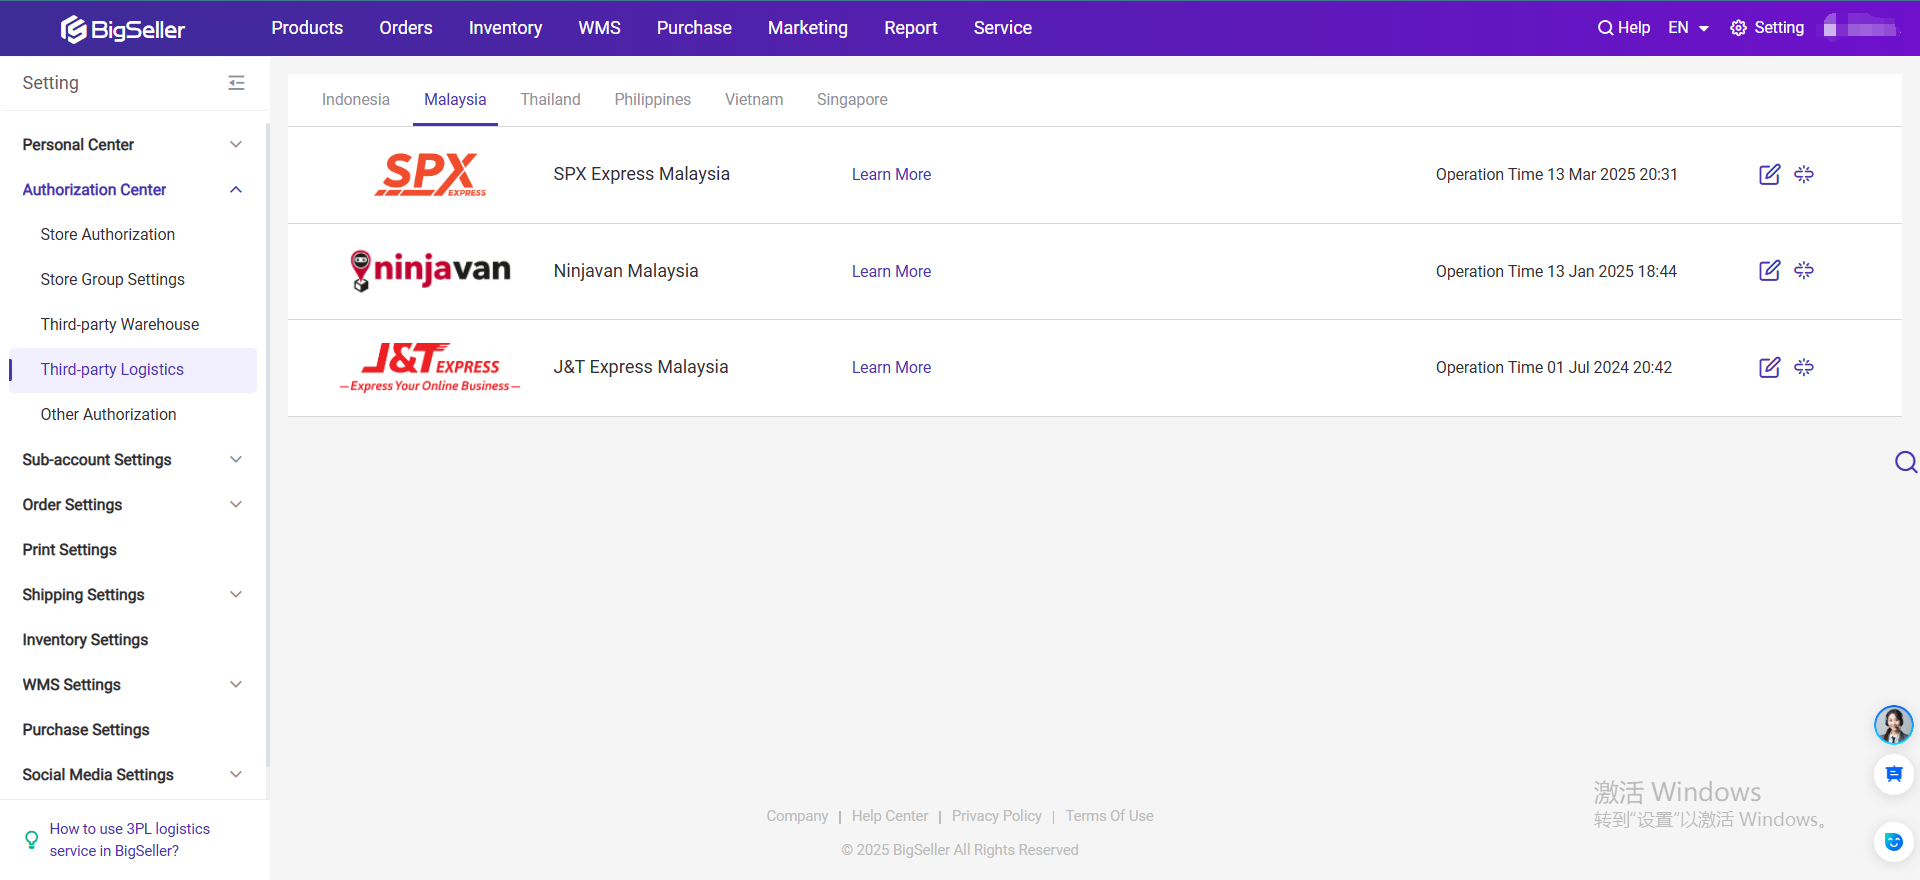
Task: Click the customer support agent avatar
Action: point(1893,724)
